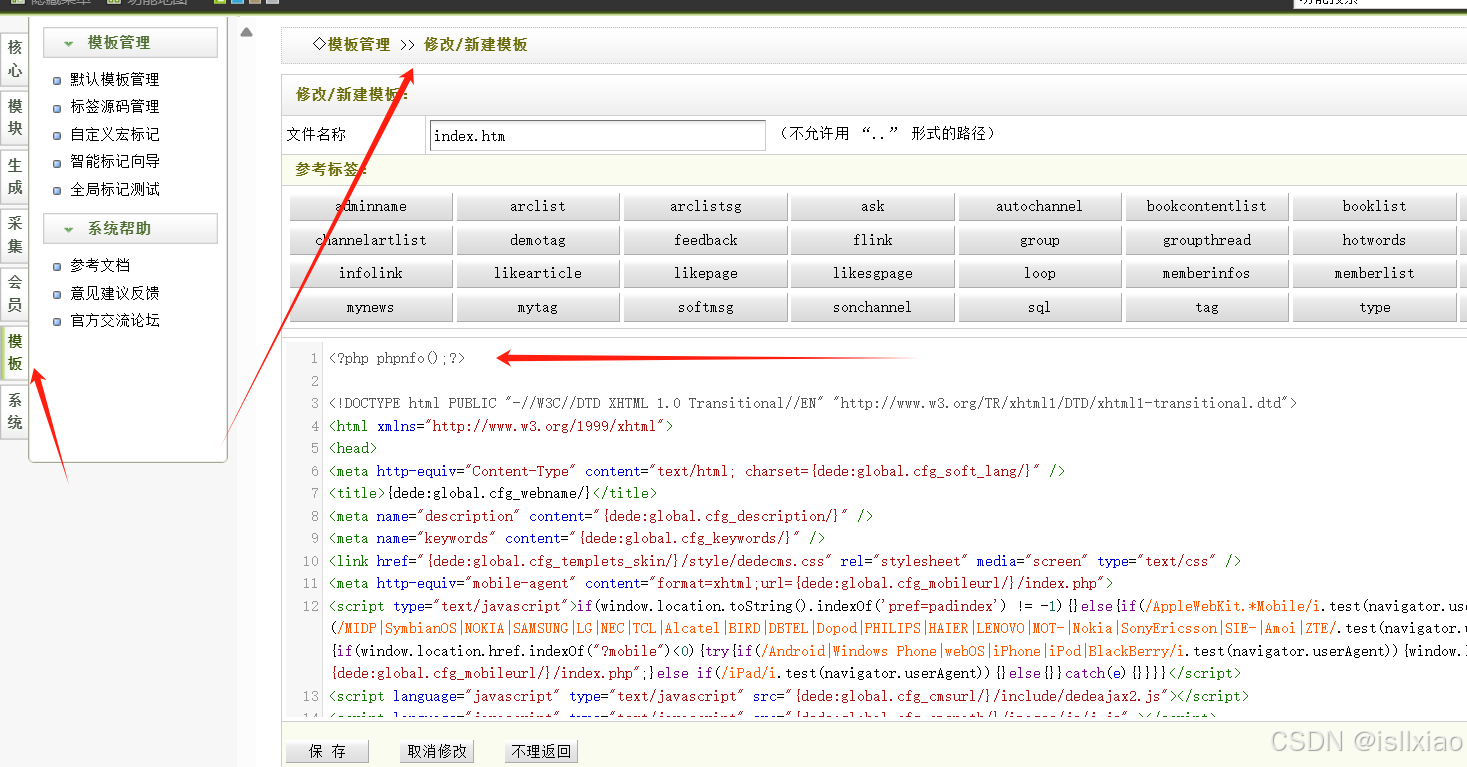
Task: Insert the tag reference tag
Action: coord(1206,307)
